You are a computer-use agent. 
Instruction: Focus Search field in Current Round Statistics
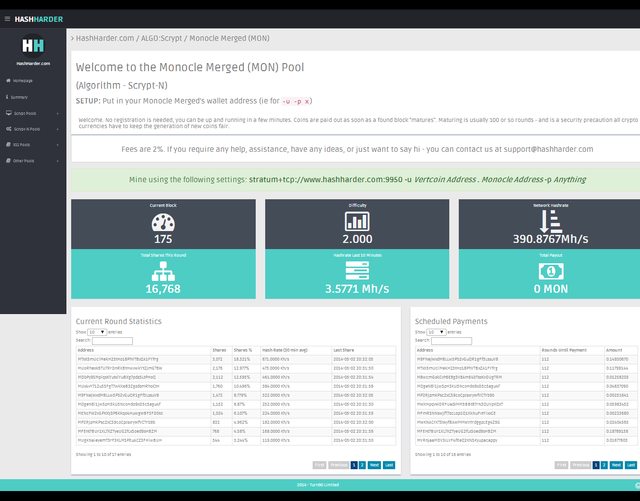pos(112,341)
